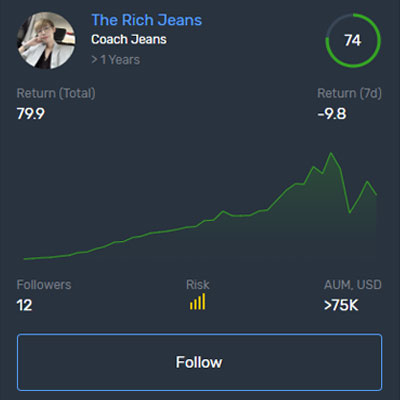Click the '> 1 Years' age label

point(116,60)
